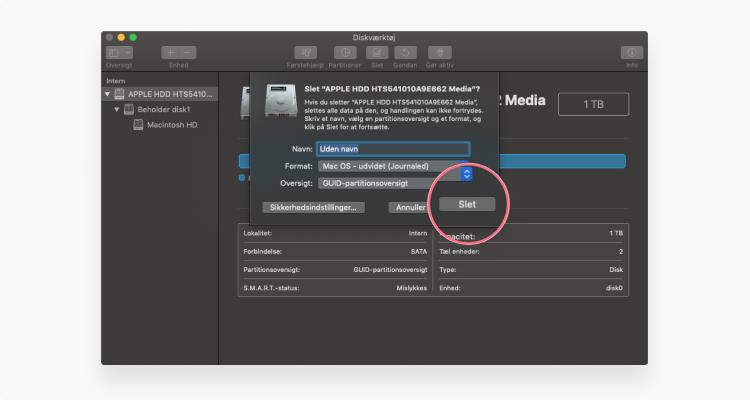Click the hard disk image in the dialog
Viewport: 750px width, 400px height.
point(281,100)
